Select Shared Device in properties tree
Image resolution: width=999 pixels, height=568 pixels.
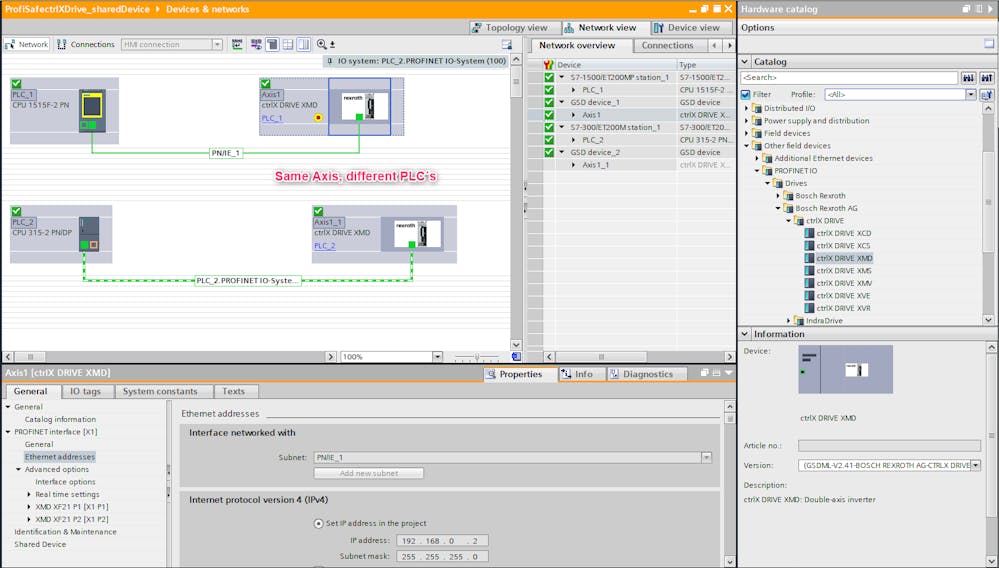click(x=40, y=544)
